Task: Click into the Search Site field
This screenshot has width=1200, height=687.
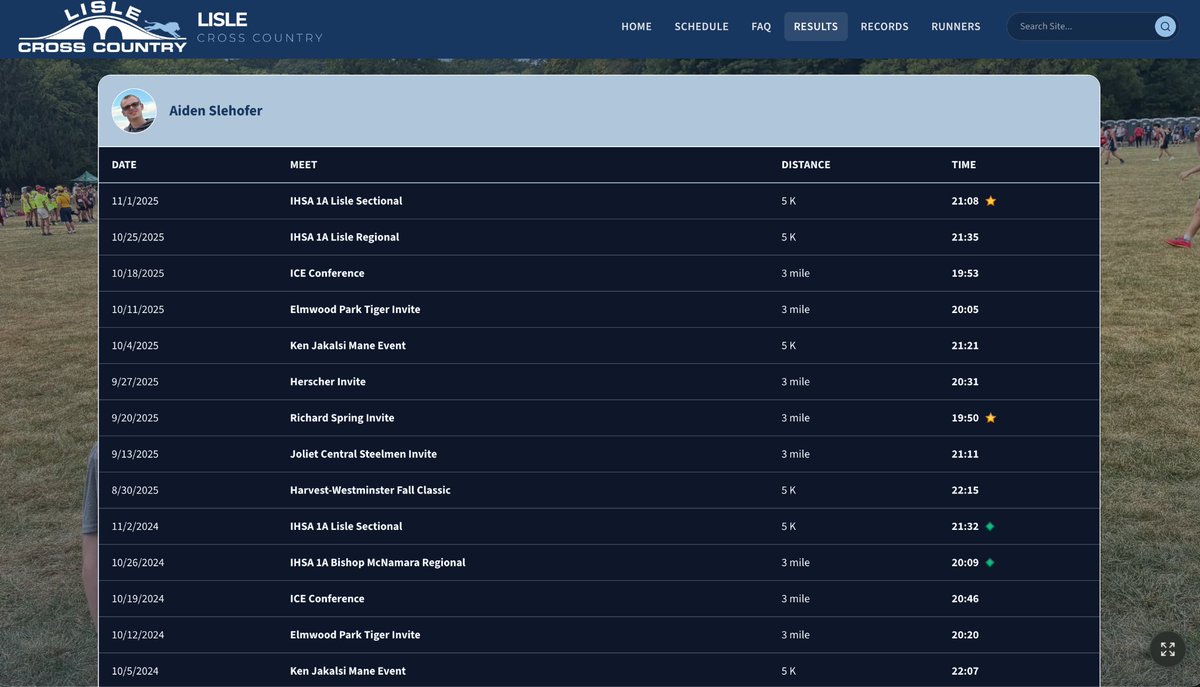Action: coord(1083,27)
